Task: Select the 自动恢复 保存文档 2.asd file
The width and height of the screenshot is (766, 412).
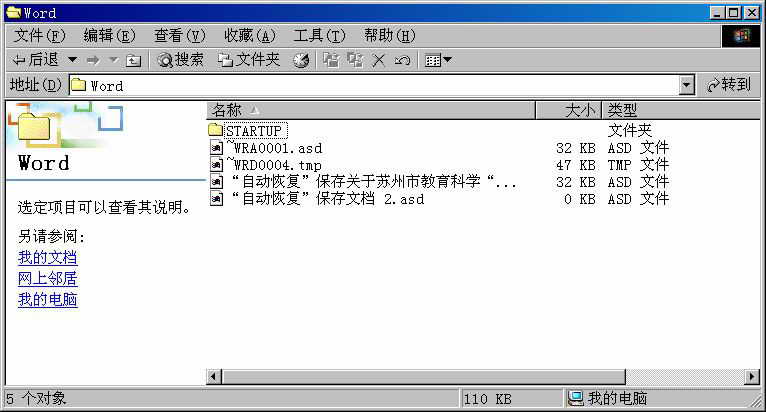Action: [327, 199]
